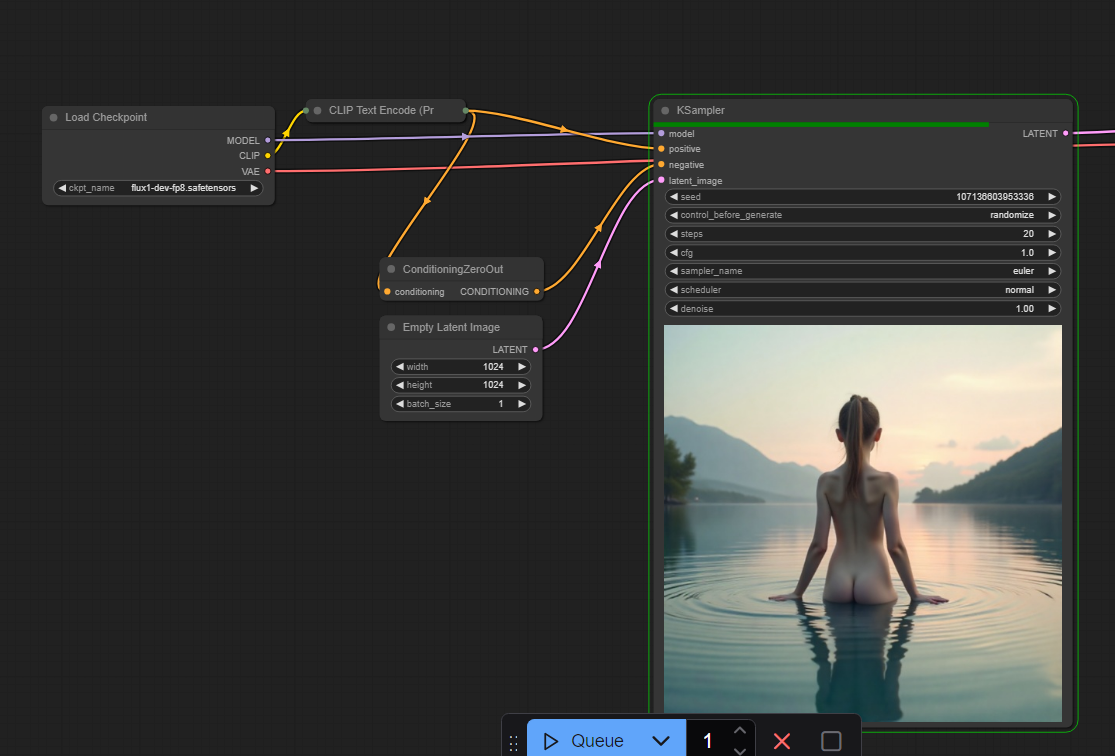Click the batch count field showing 1

[x=708, y=740]
